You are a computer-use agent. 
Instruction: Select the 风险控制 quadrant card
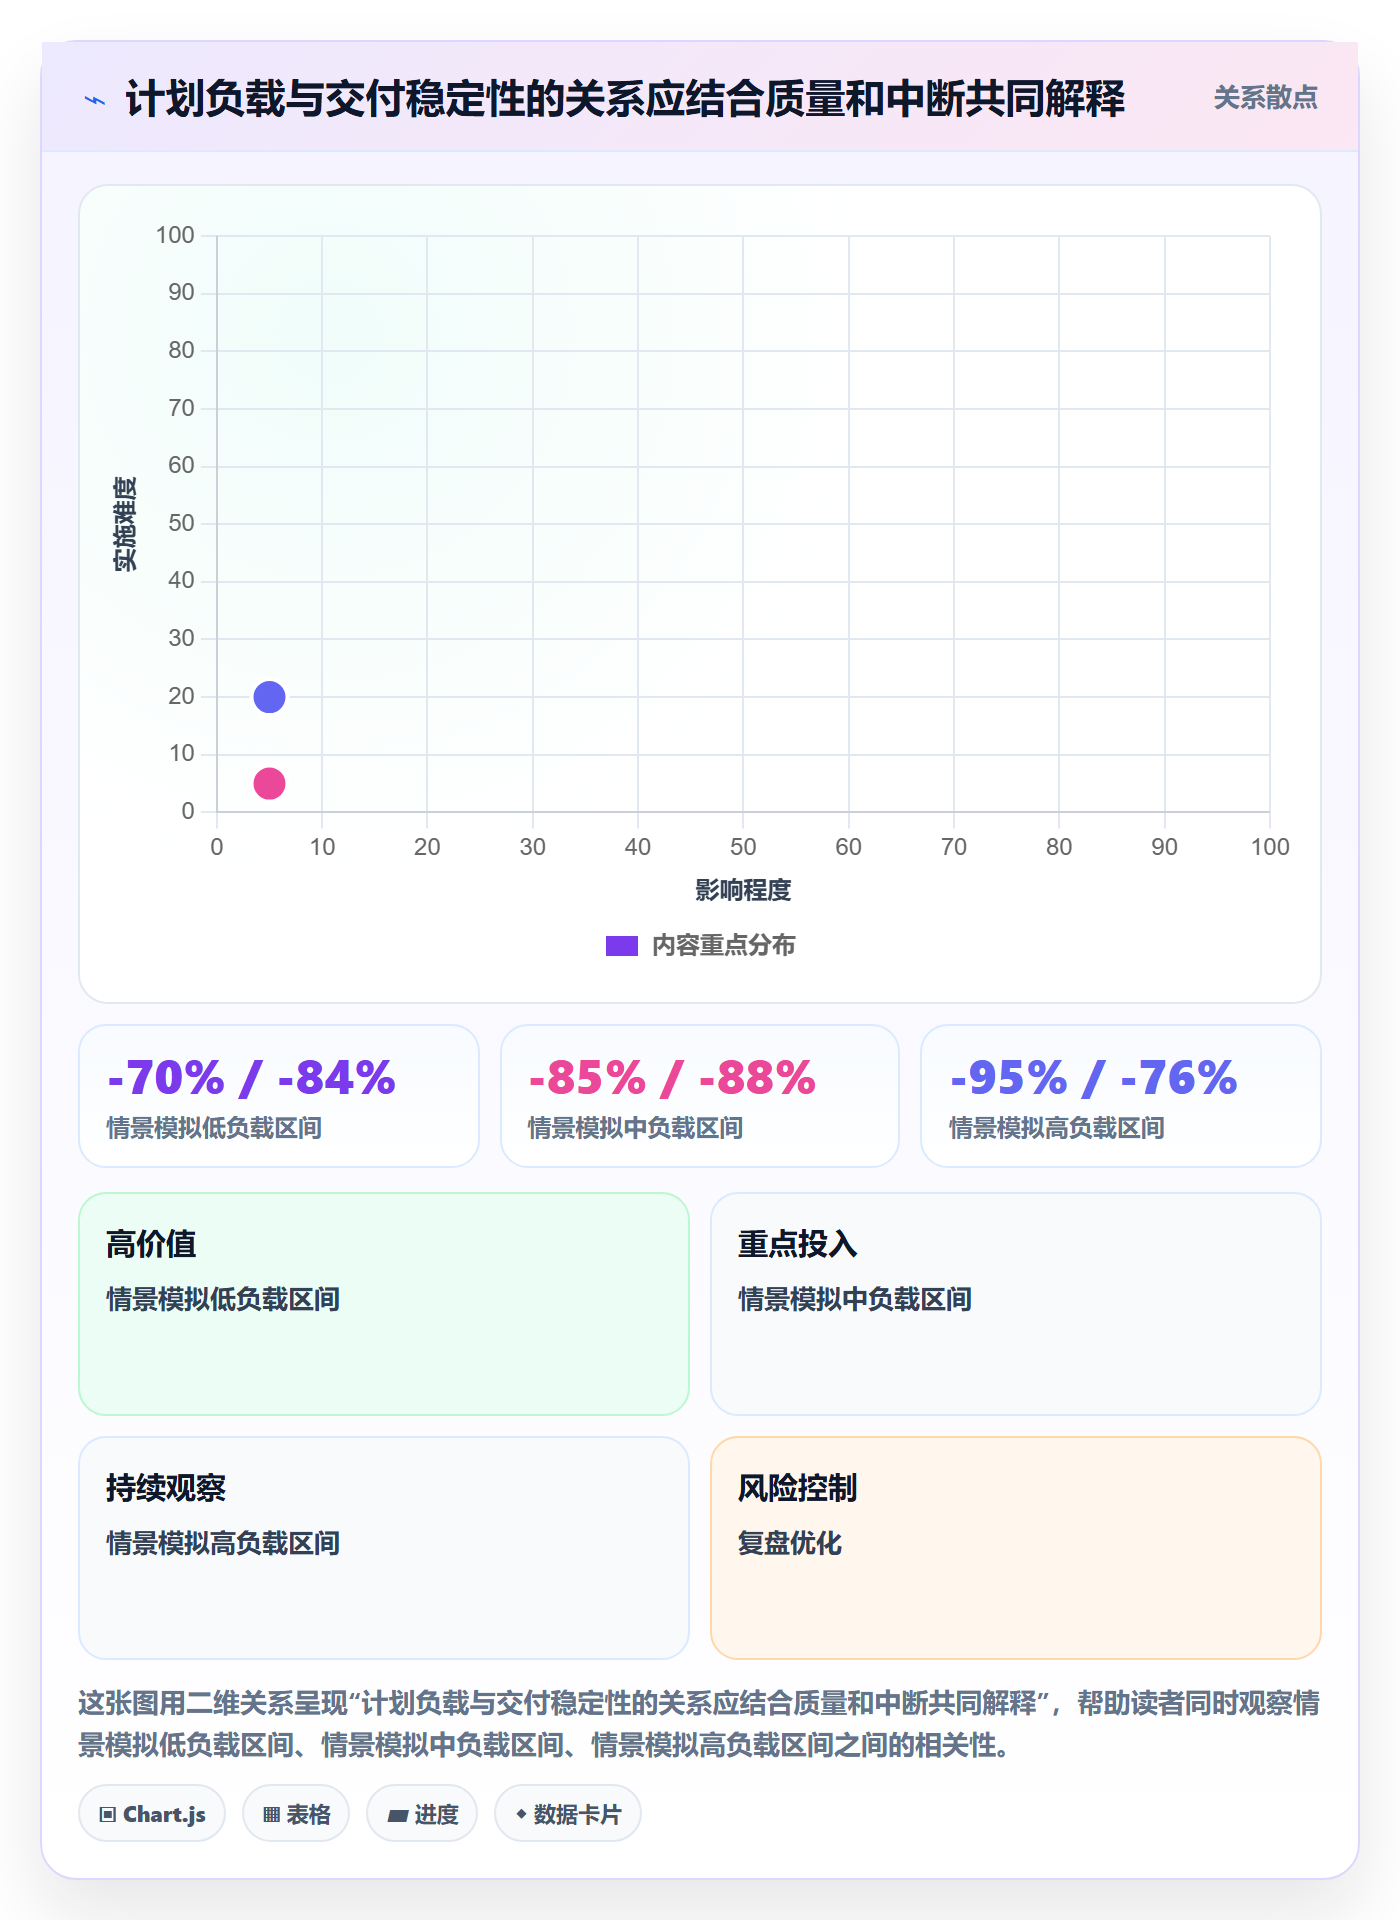click(1016, 1548)
